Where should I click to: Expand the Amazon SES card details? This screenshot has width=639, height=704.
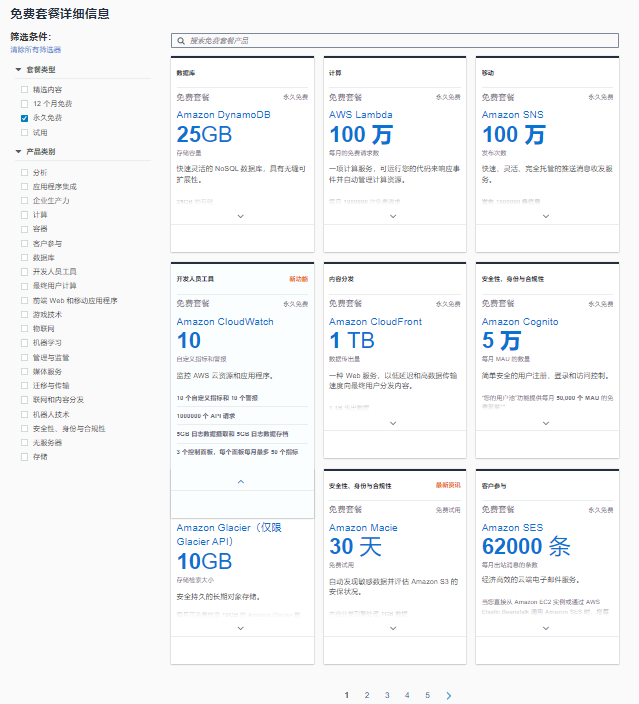(x=546, y=629)
